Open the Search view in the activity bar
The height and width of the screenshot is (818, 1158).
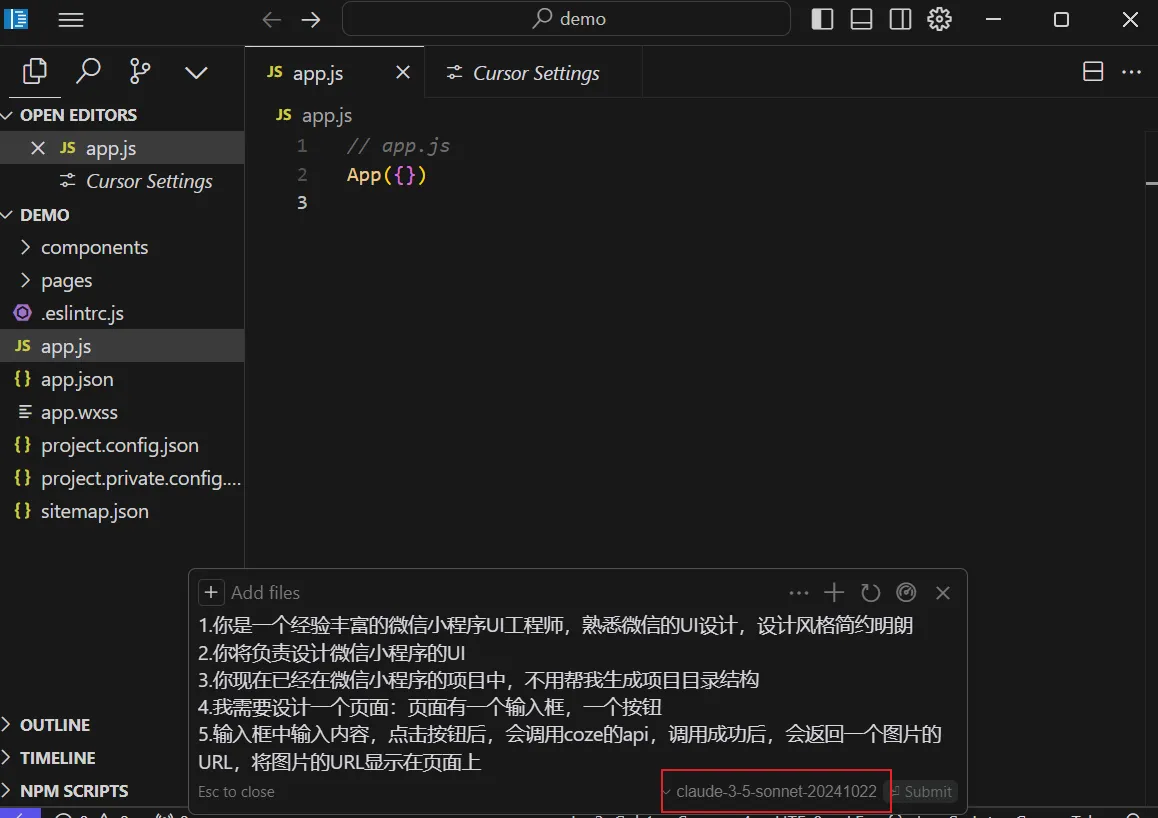pyautogui.click(x=88, y=71)
